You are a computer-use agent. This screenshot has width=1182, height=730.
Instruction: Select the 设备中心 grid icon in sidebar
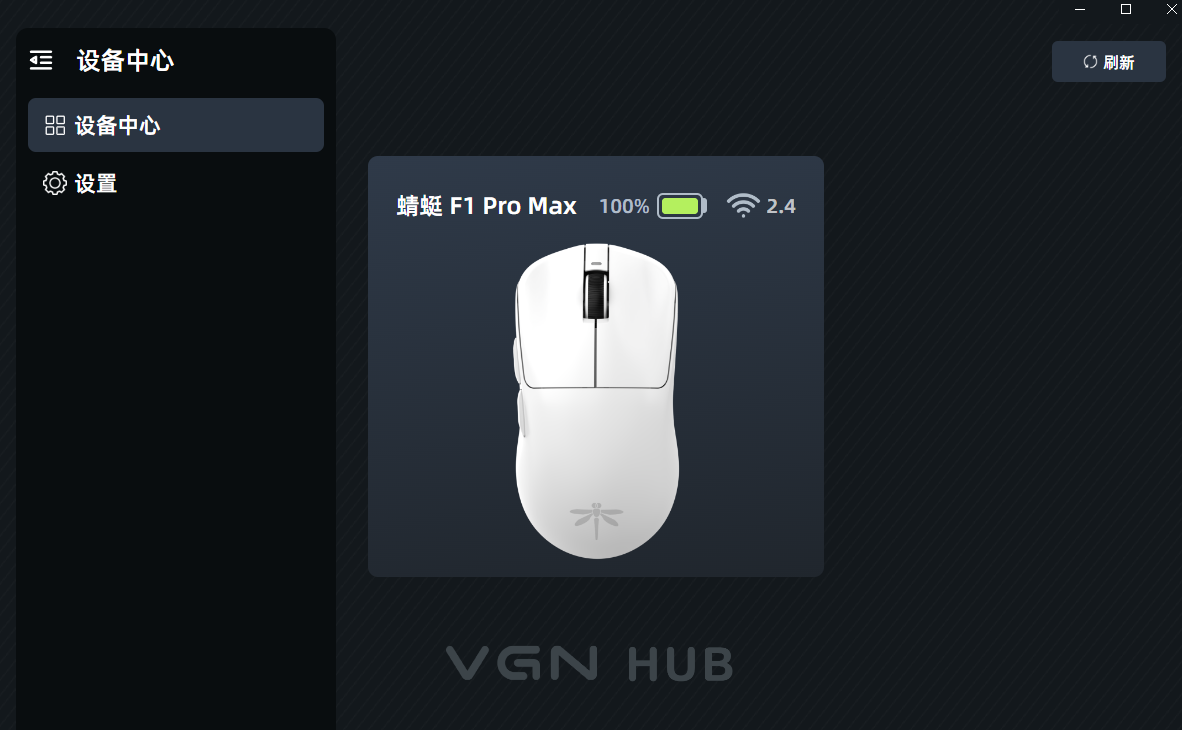click(55, 125)
